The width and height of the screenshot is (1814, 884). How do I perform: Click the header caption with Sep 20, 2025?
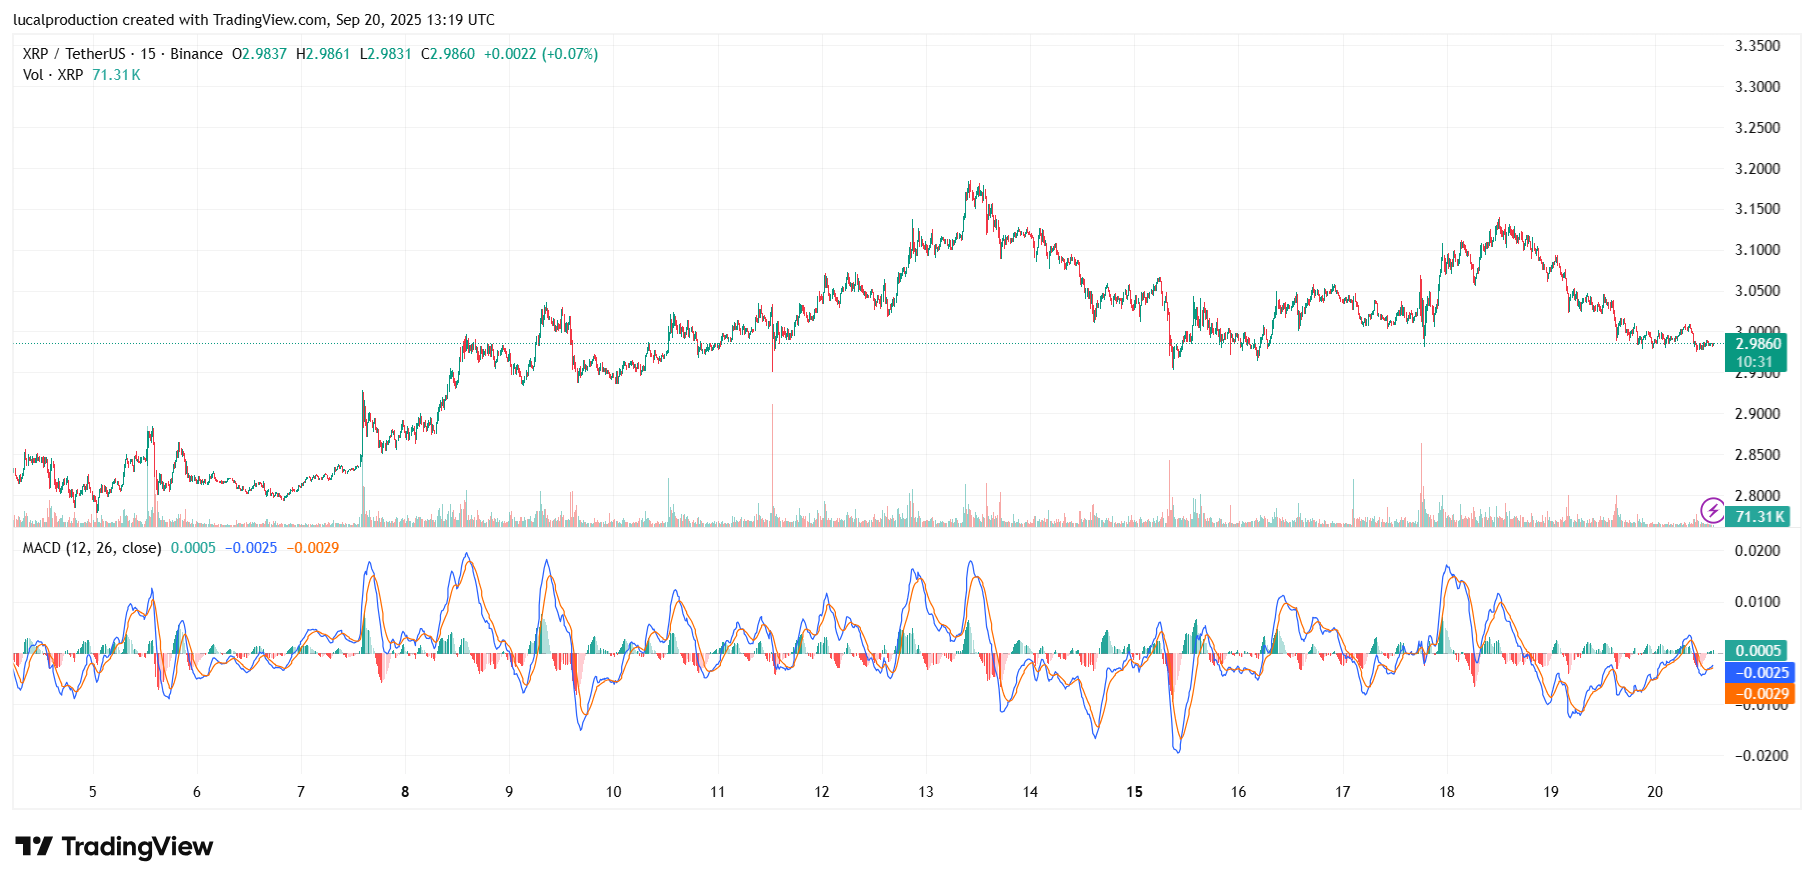(x=254, y=20)
